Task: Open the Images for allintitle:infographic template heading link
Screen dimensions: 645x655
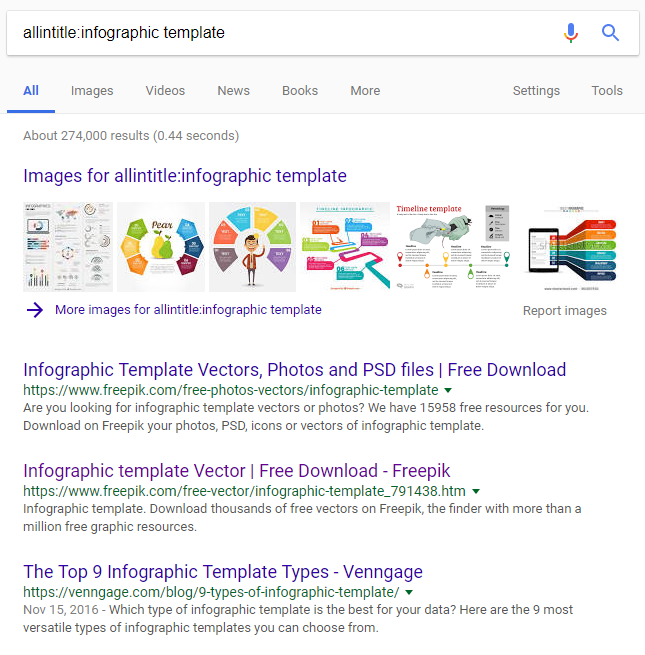Action: point(185,176)
